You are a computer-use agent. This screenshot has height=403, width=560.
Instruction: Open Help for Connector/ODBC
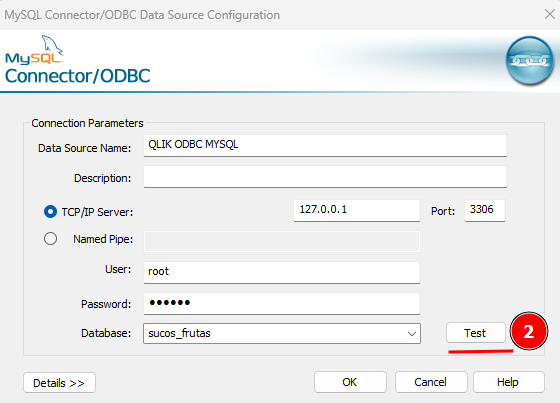(509, 382)
